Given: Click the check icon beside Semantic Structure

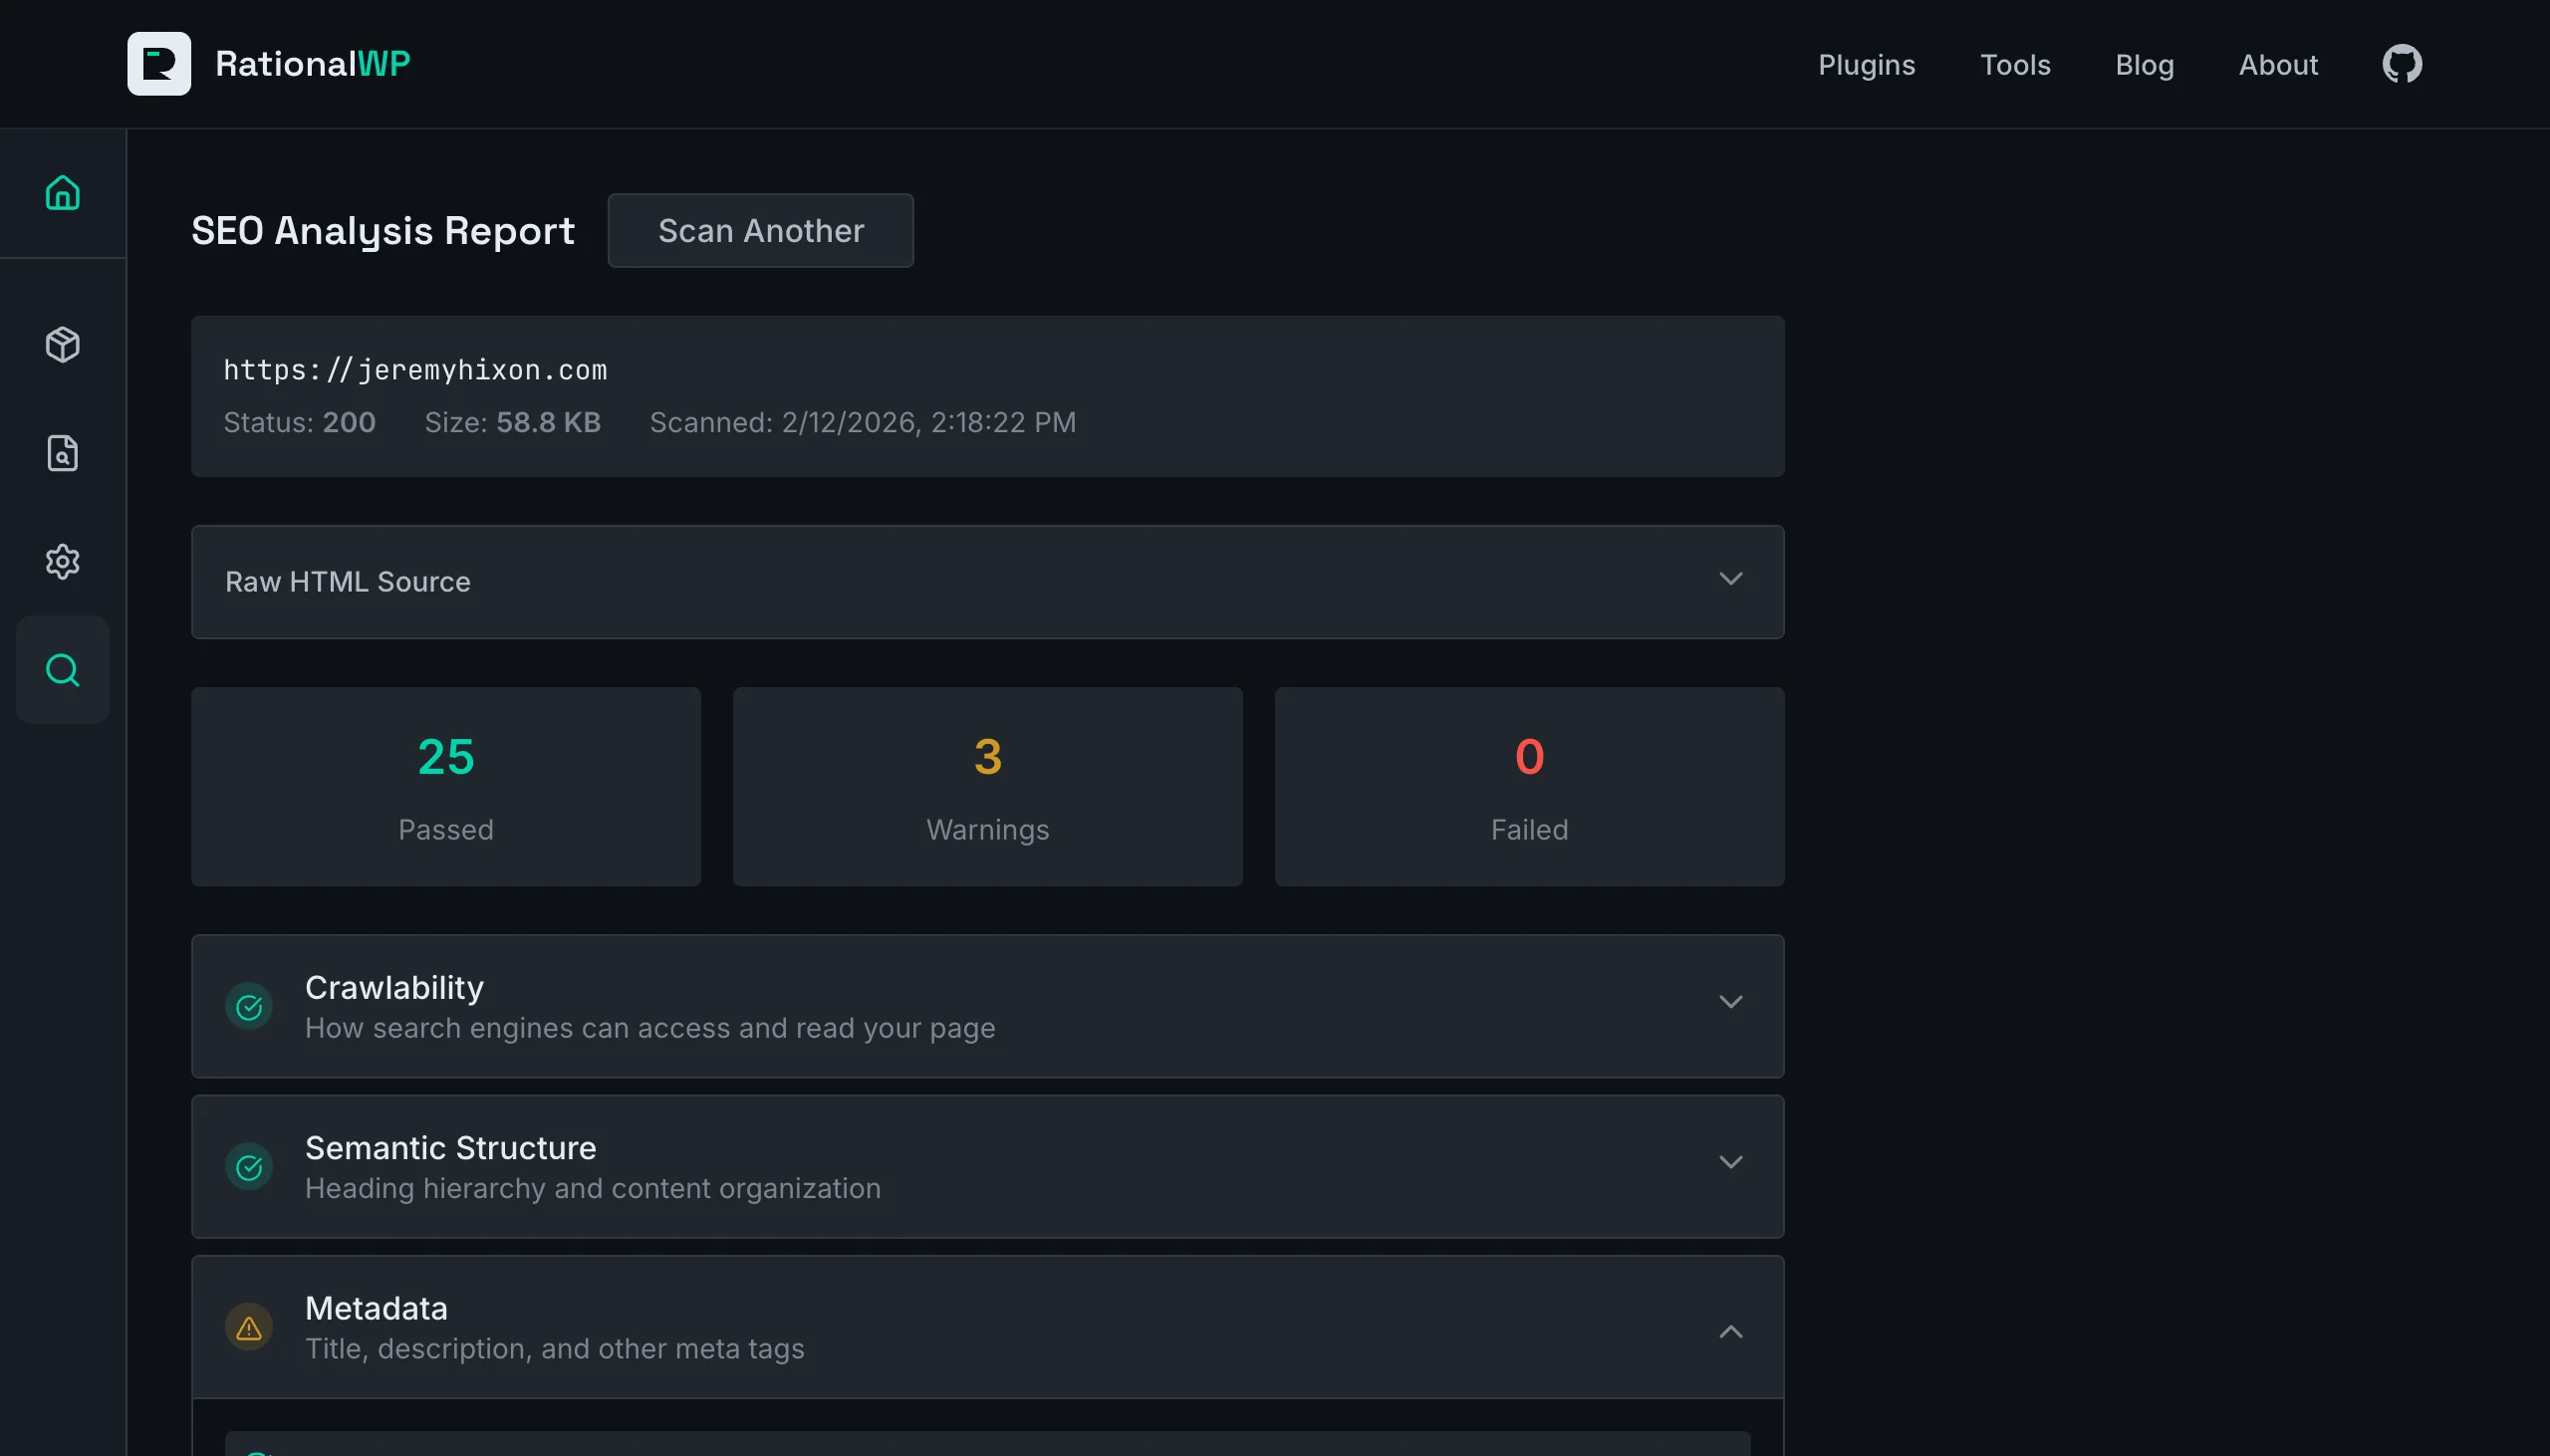Looking at the screenshot, I should (x=248, y=1166).
